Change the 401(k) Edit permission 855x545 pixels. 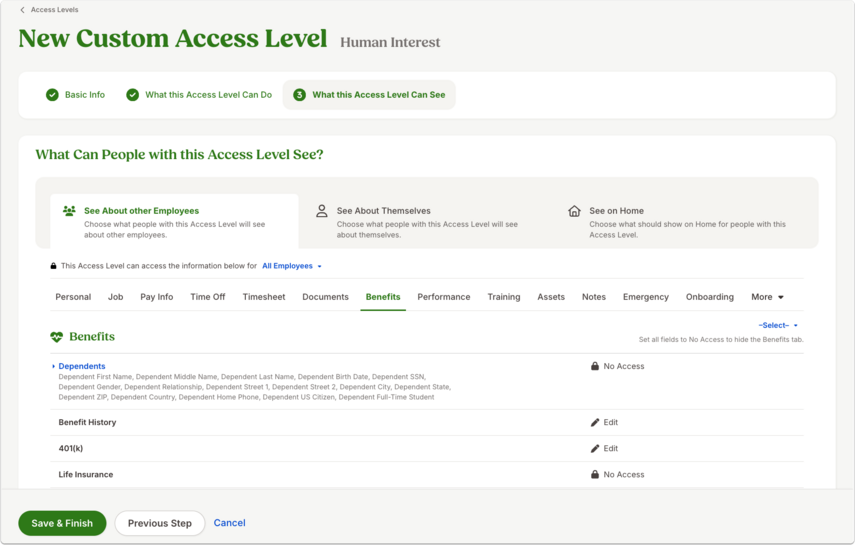pyautogui.click(x=604, y=448)
